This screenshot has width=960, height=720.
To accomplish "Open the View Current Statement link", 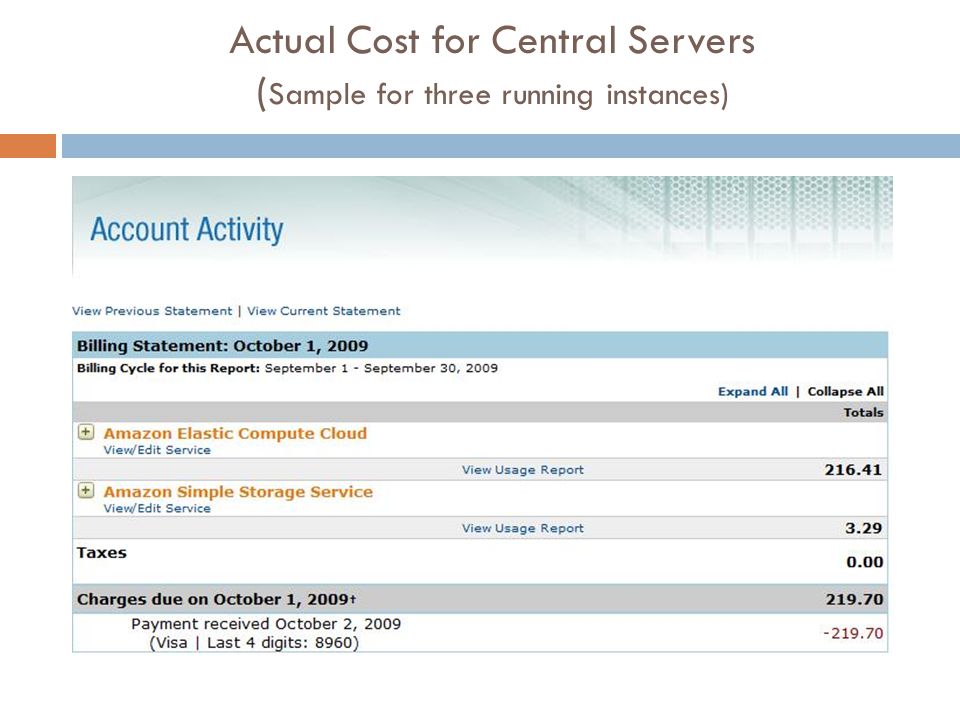I will click(x=323, y=311).
